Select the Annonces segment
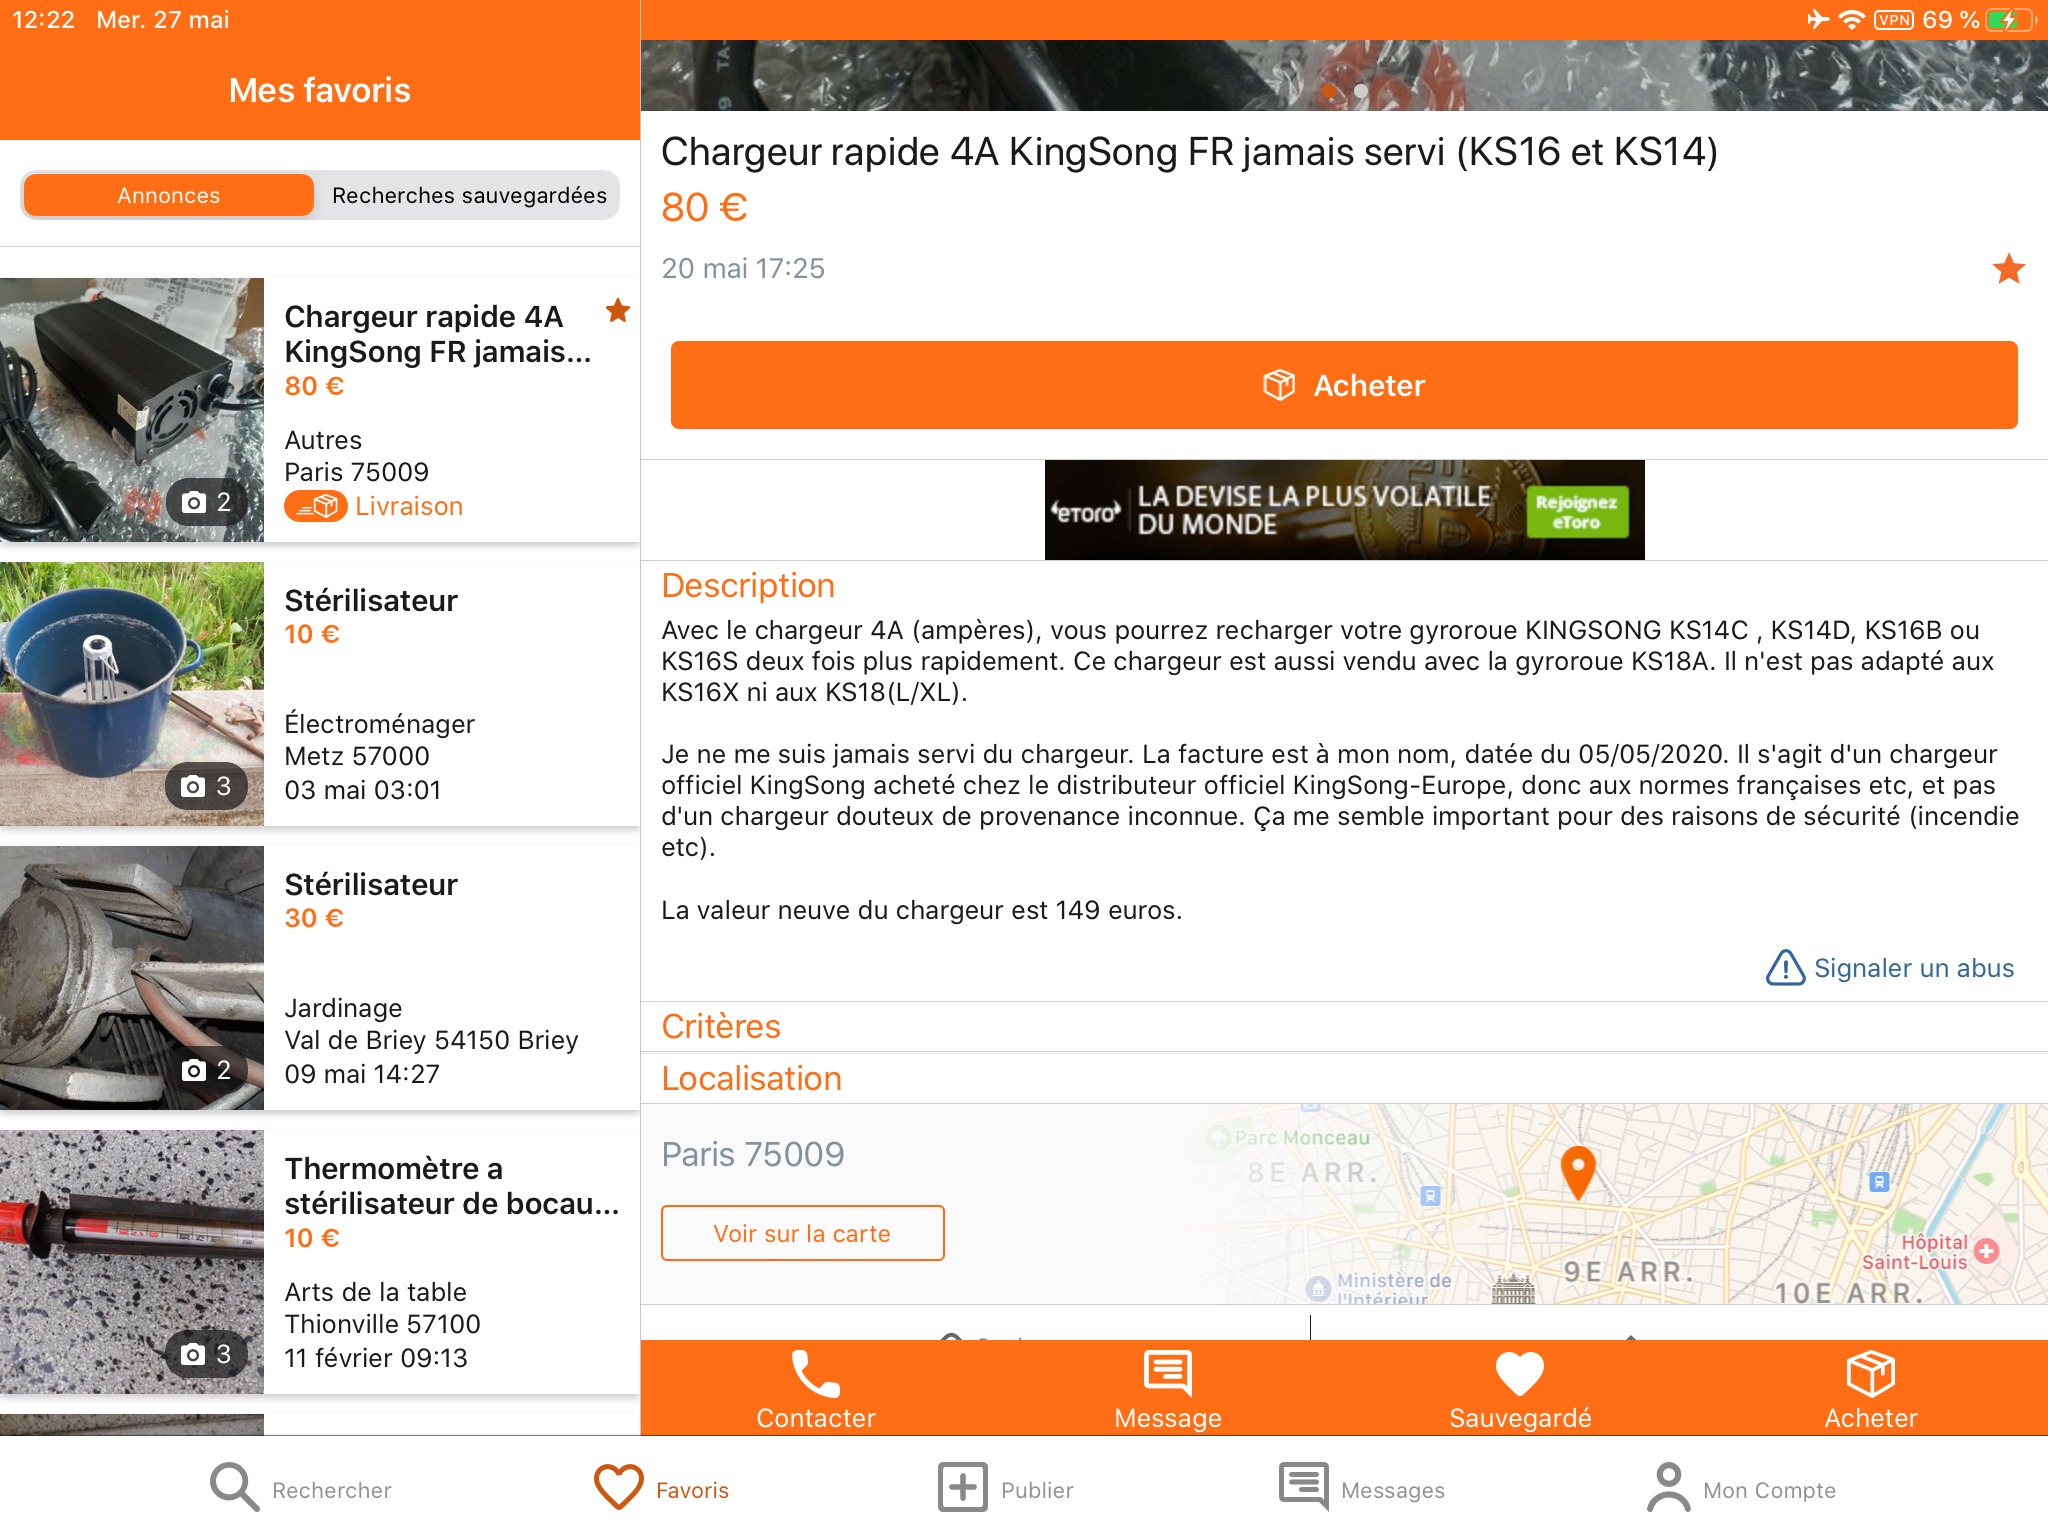2048x1536 pixels. click(x=169, y=195)
